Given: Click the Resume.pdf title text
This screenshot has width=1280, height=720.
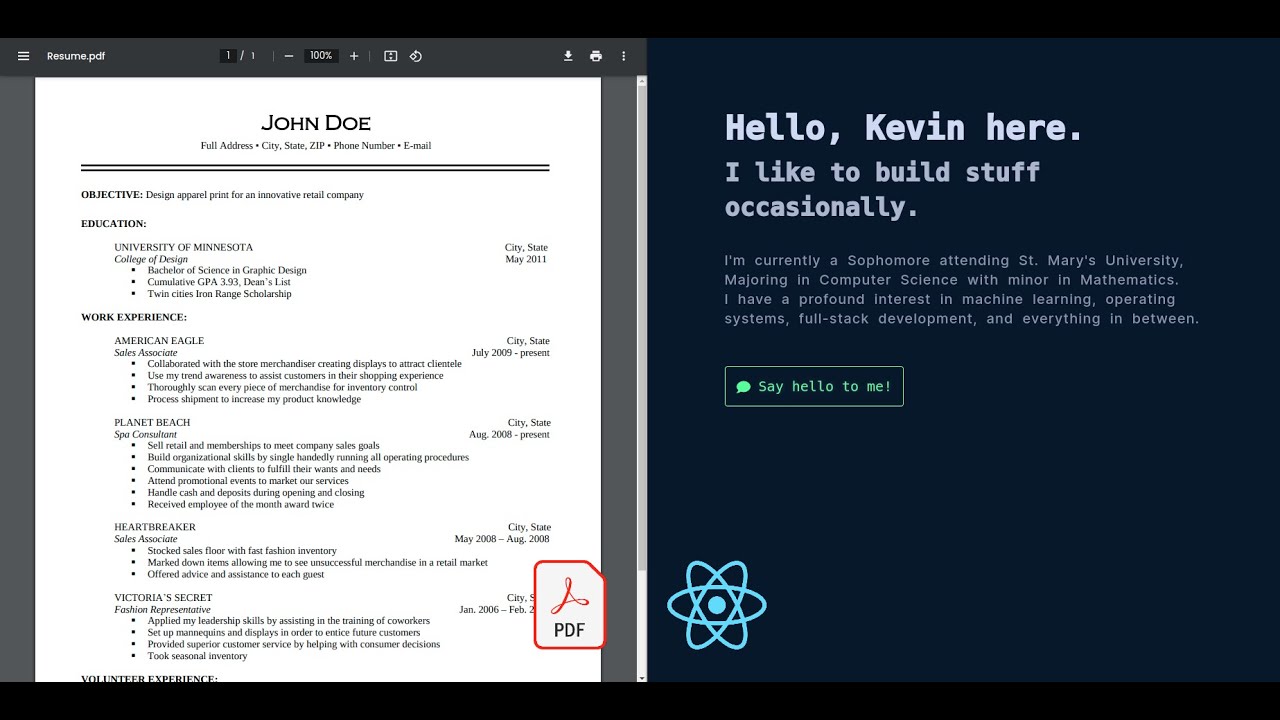Looking at the screenshot, I should [x=76, y=56].
